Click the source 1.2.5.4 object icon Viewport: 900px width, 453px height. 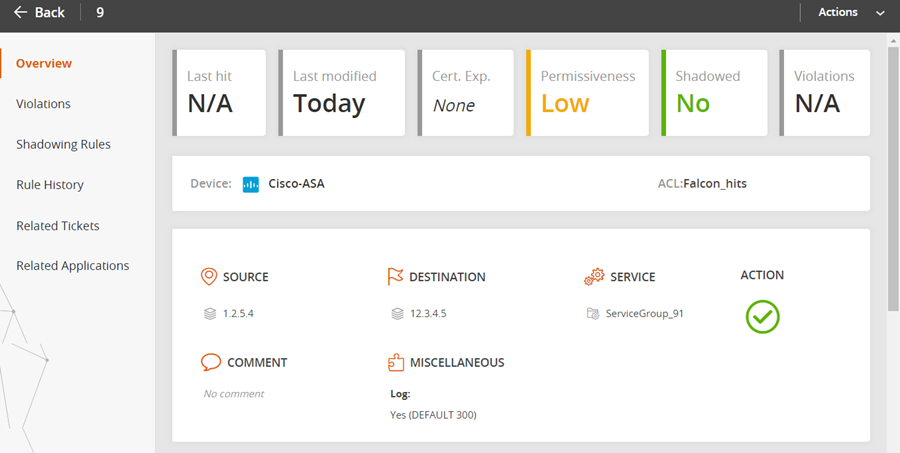pos(210,314)
